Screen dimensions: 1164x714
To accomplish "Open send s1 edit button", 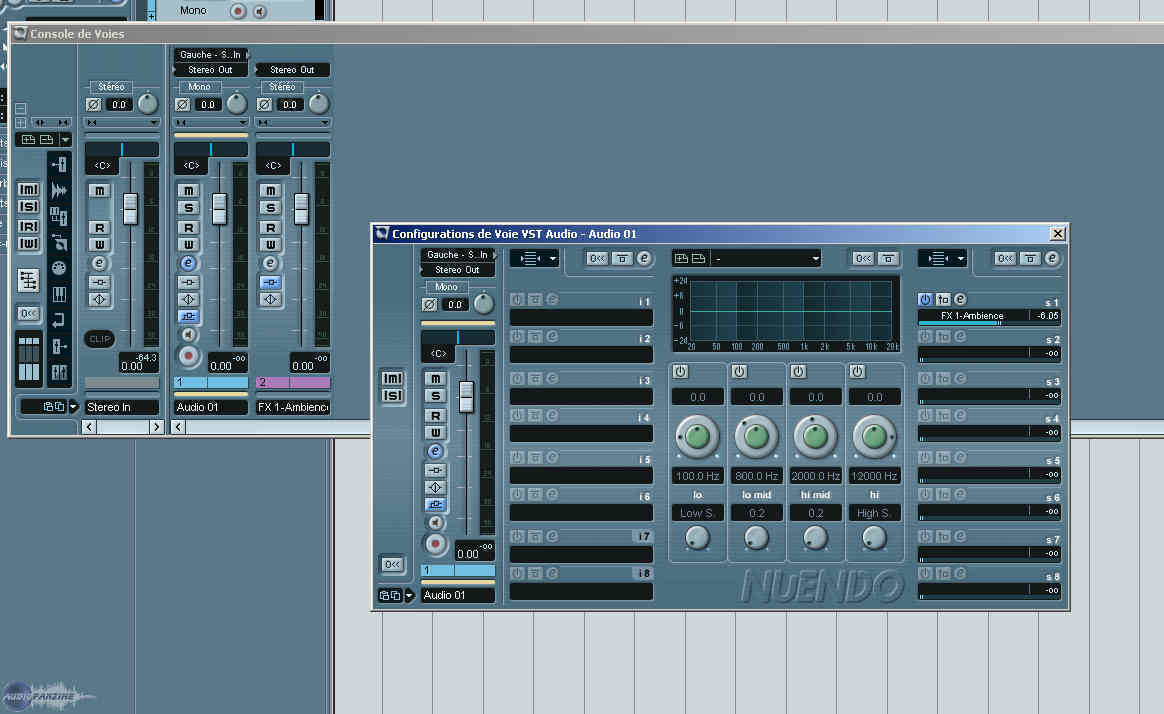I will tap(960, 299).
